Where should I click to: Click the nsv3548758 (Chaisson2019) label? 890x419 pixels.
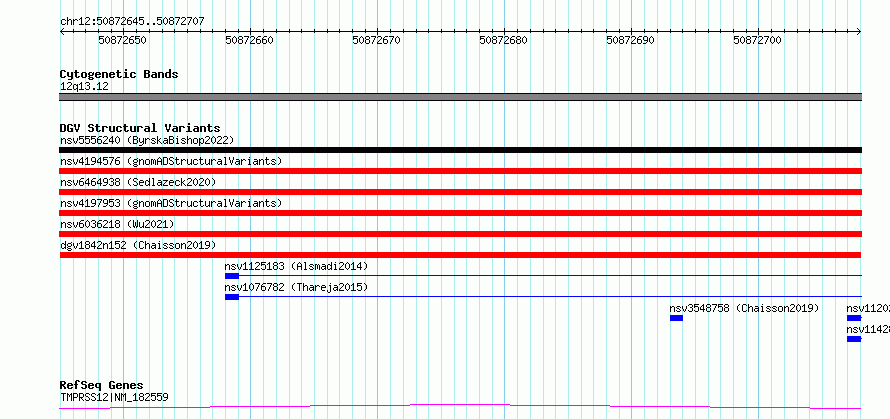(x=745, y=308)
